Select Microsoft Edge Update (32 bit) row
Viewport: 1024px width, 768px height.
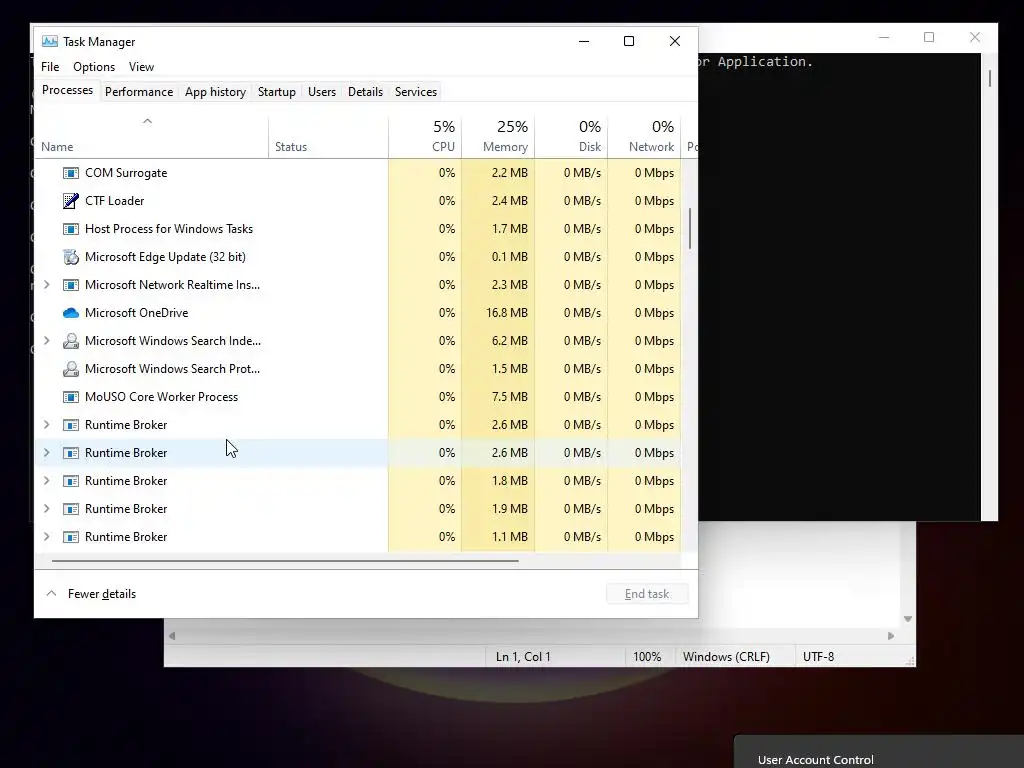point(358,257)
